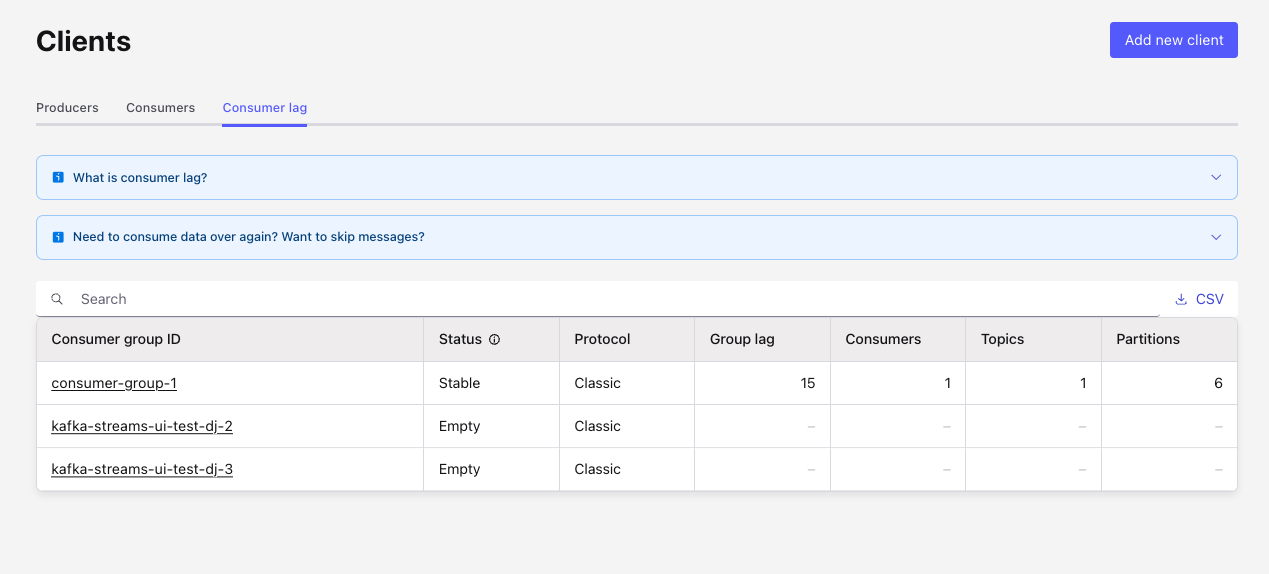Switch to the Producers tab

coord(67,108)
